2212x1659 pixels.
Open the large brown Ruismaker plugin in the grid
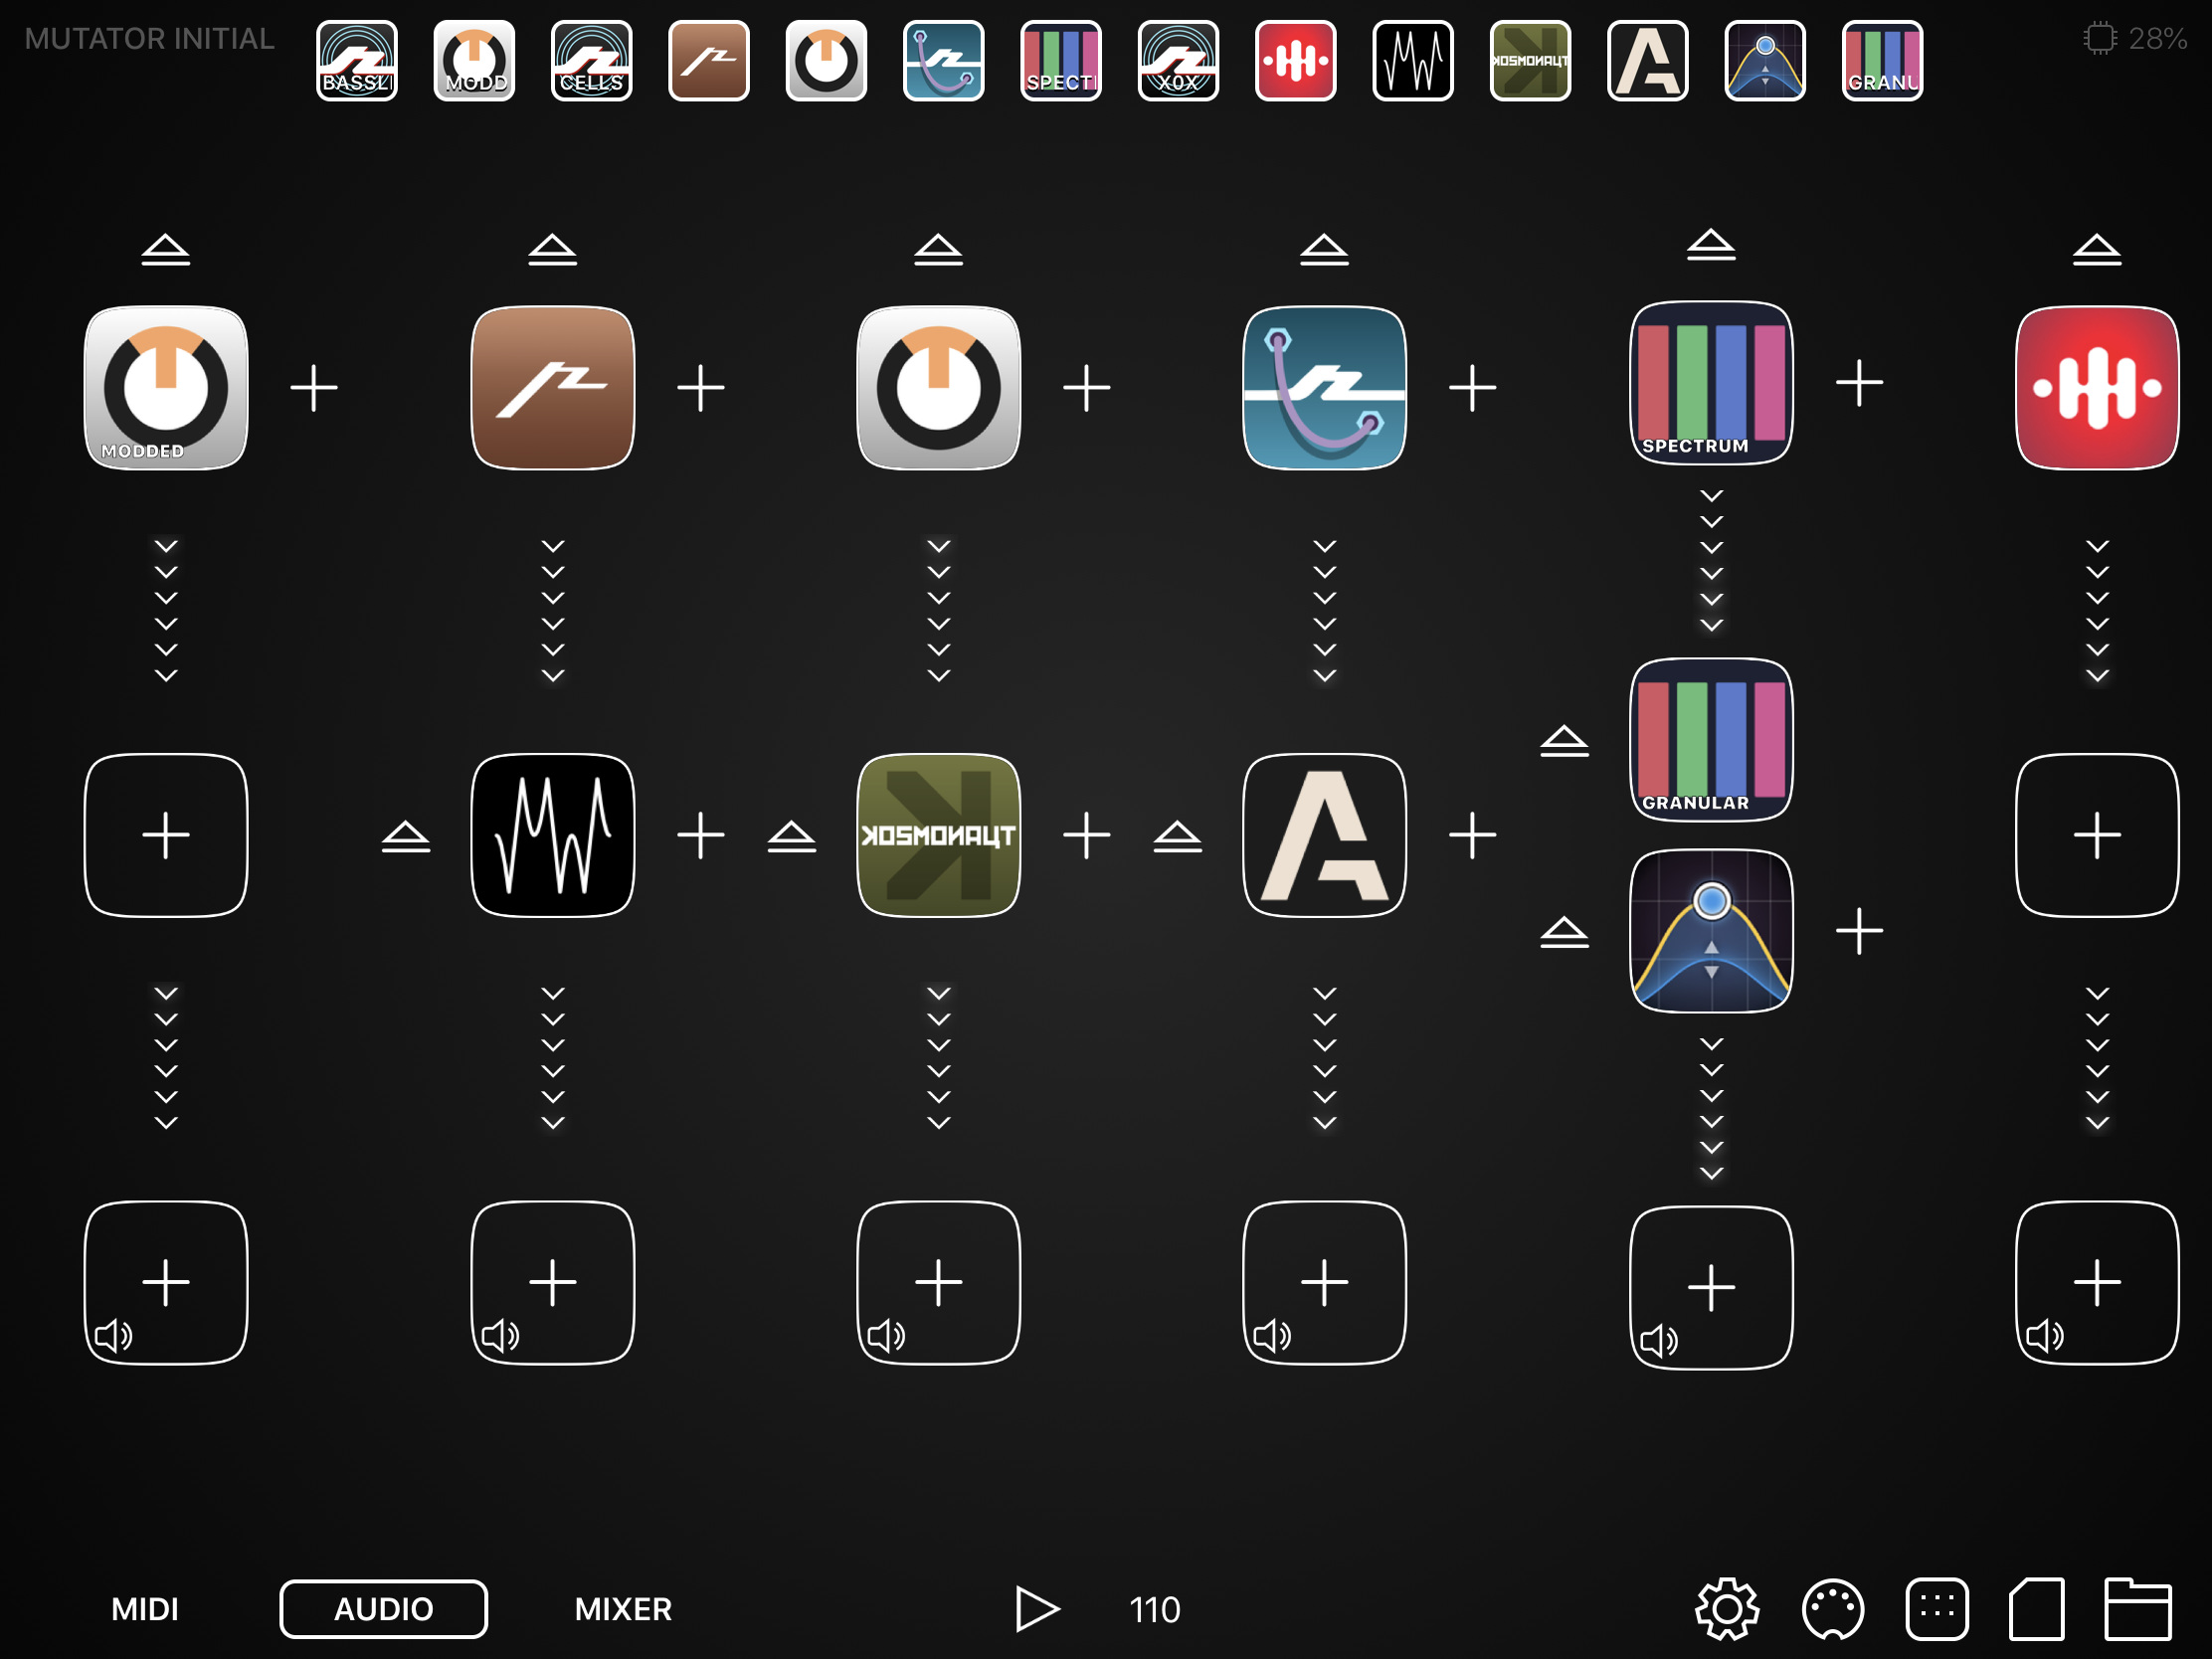coord(553,388)
